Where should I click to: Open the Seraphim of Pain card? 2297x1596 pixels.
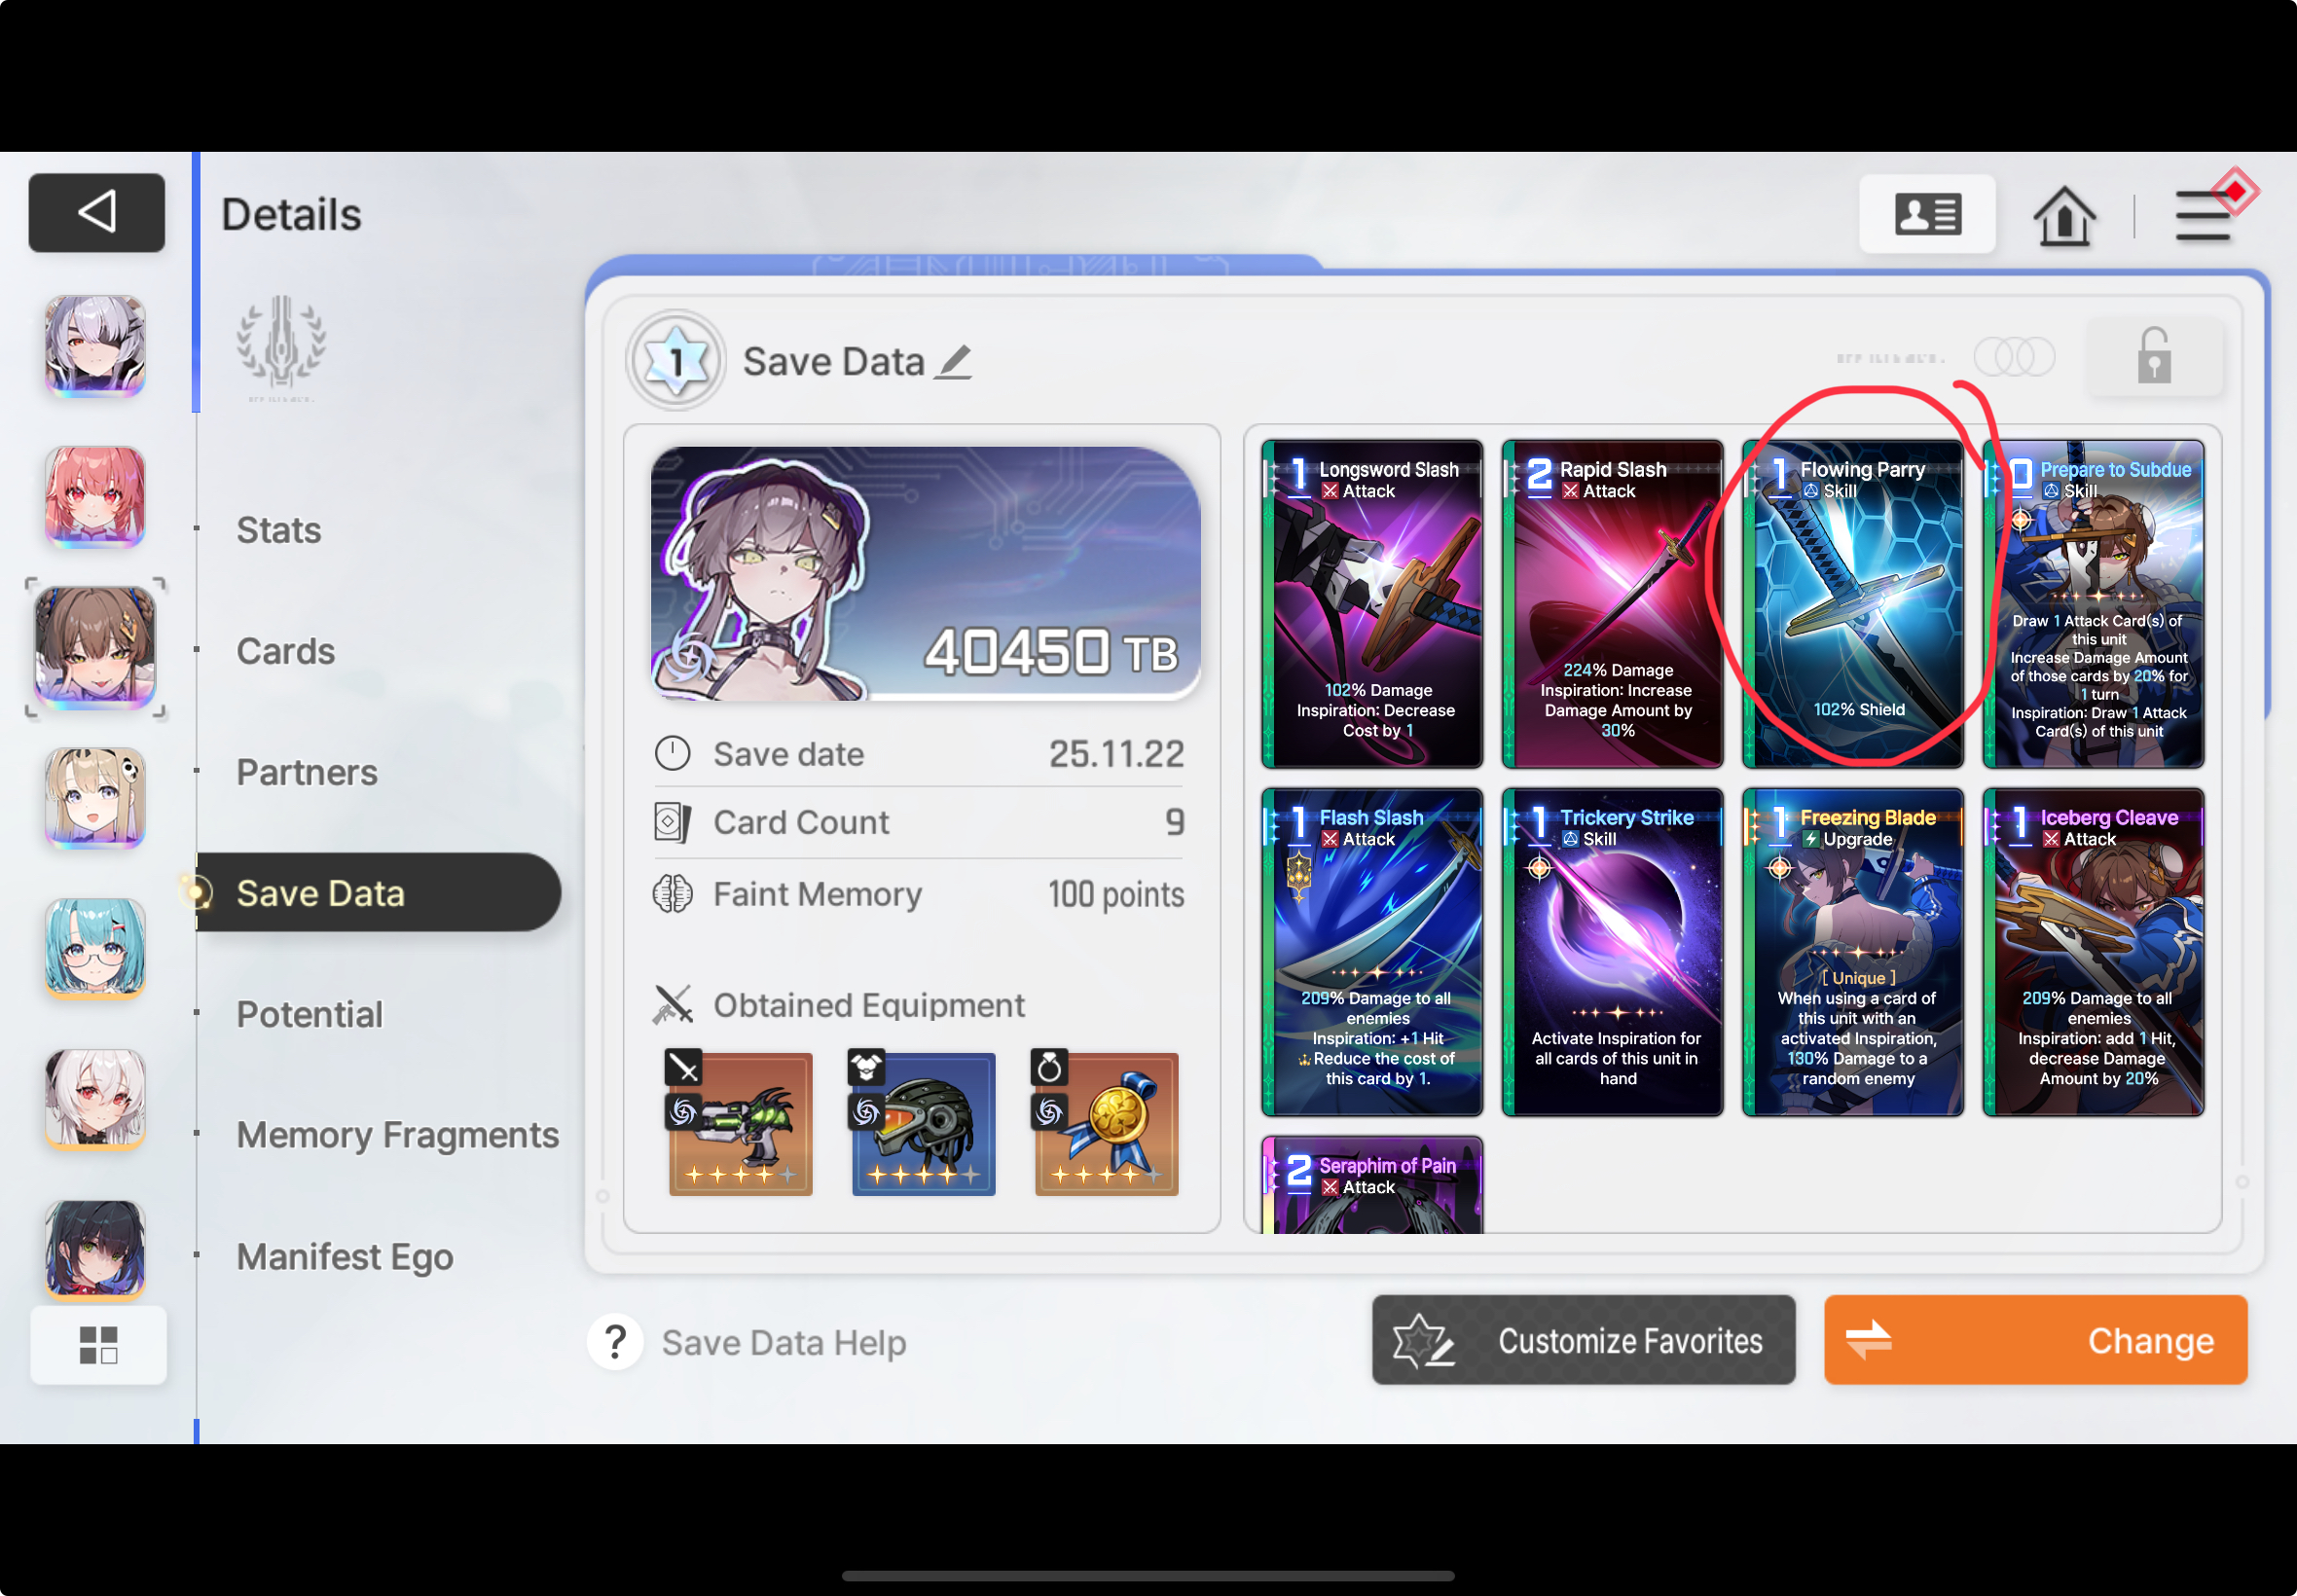pos(1371,1185)
